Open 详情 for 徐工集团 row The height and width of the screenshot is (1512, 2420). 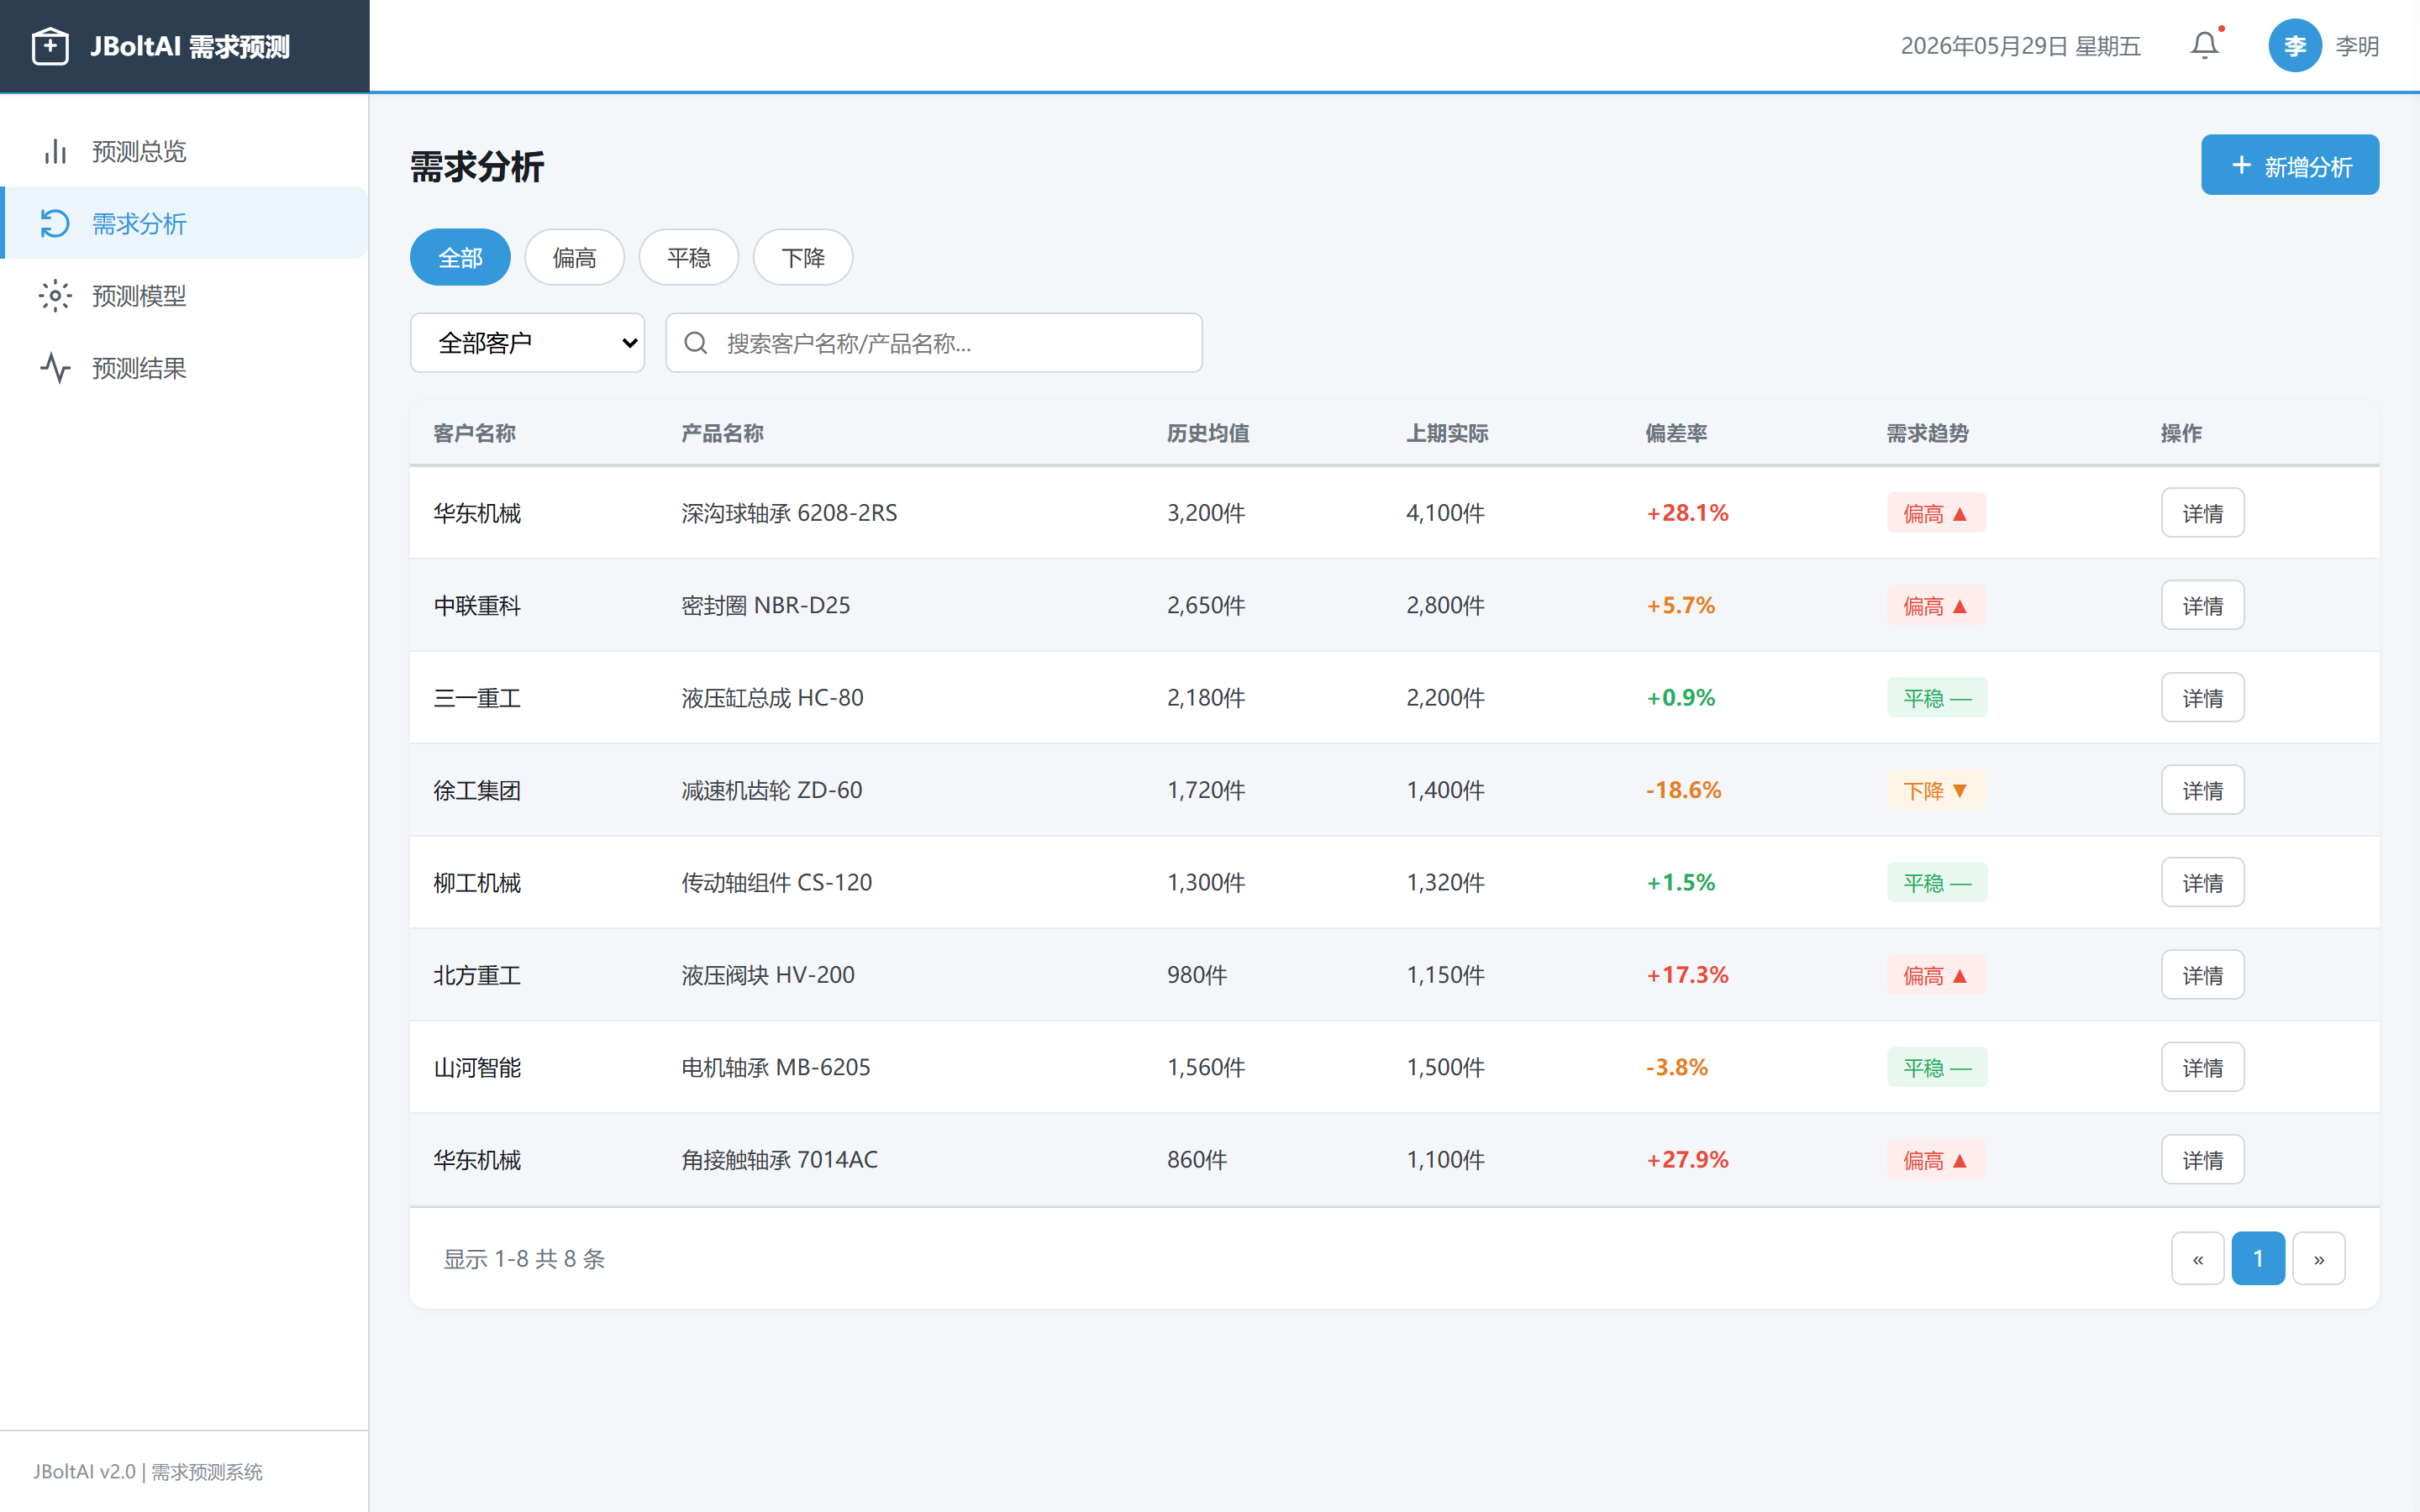pyautogui.click(x=2202, y=790)
